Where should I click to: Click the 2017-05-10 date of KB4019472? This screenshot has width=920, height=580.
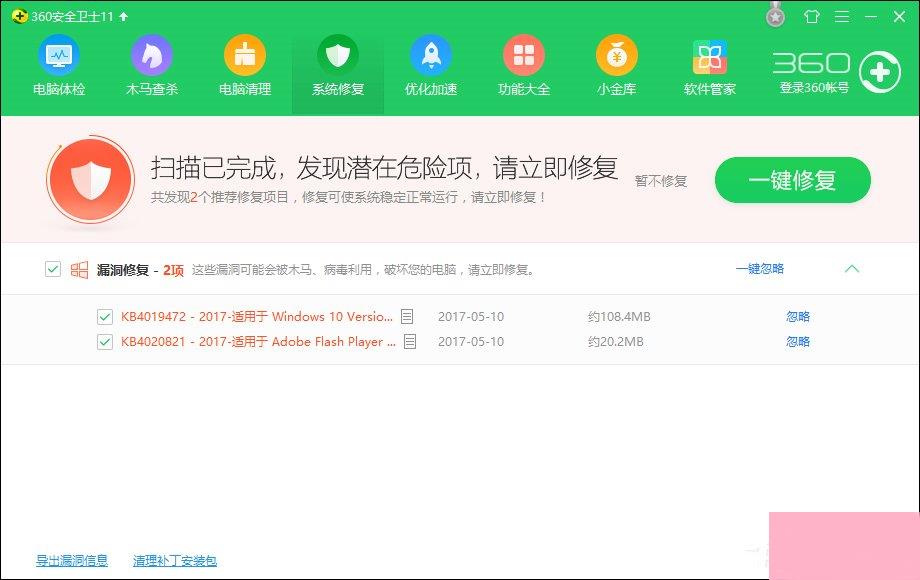pos(471,317)
